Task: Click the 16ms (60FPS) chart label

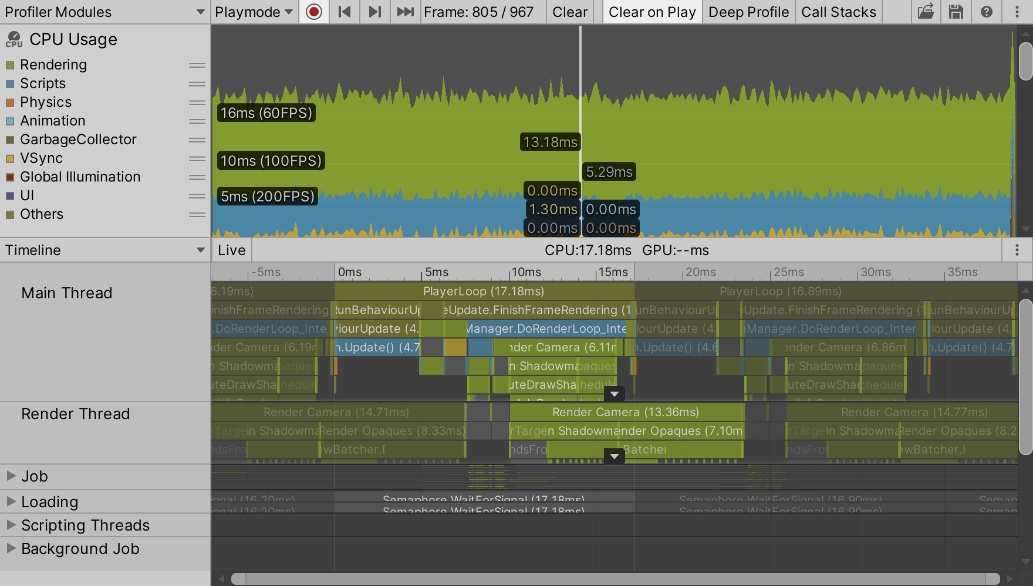Action: point(266,113)
